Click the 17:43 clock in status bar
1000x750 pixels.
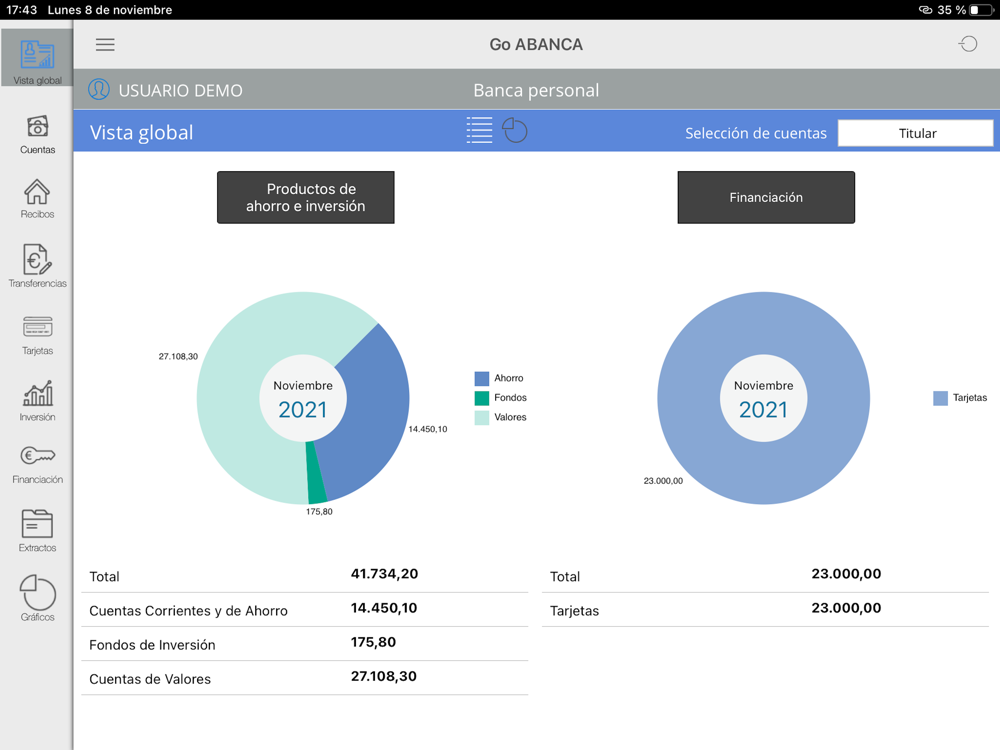(22, 10)
